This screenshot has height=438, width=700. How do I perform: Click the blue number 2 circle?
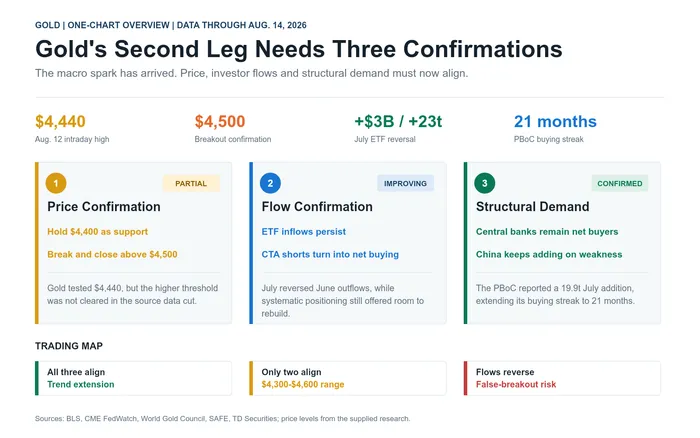coord(270,183)
